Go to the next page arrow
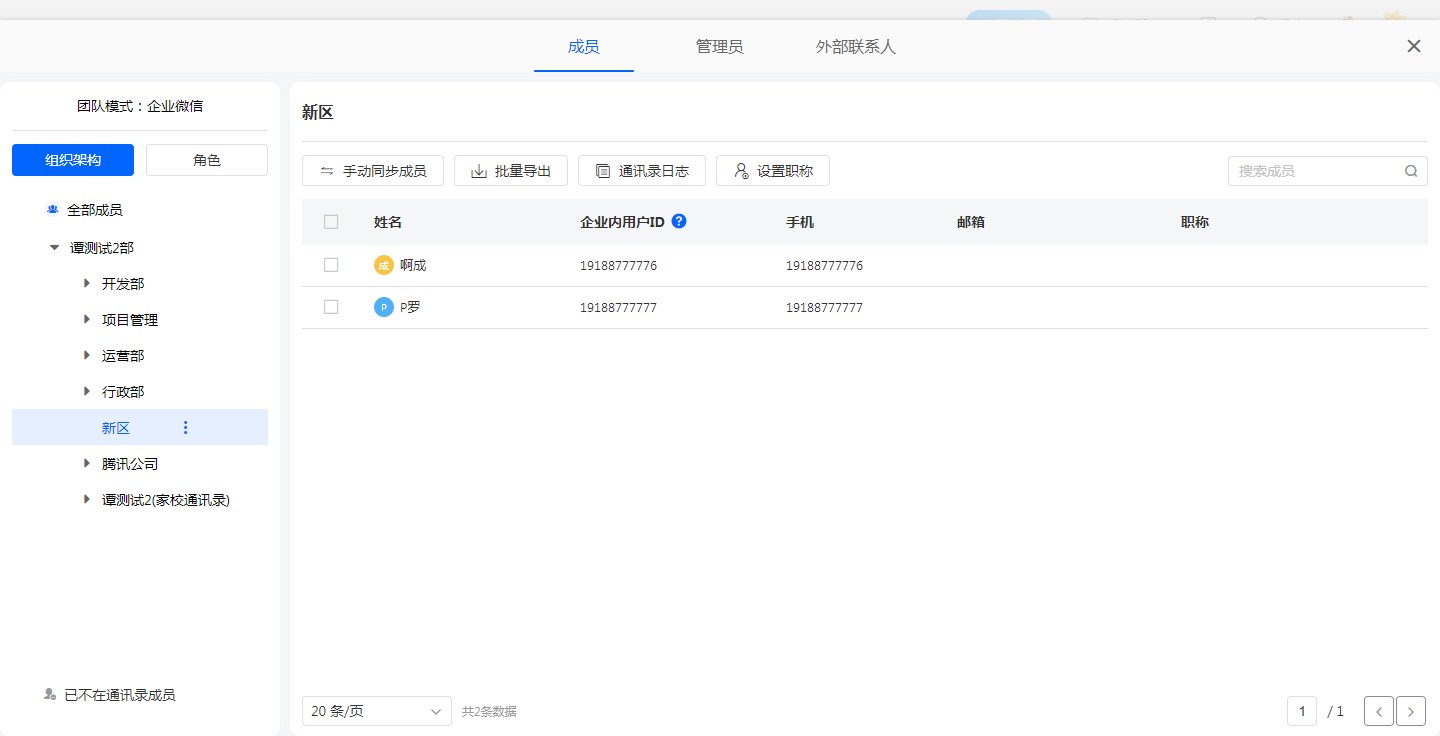 tap(1410, 711)
